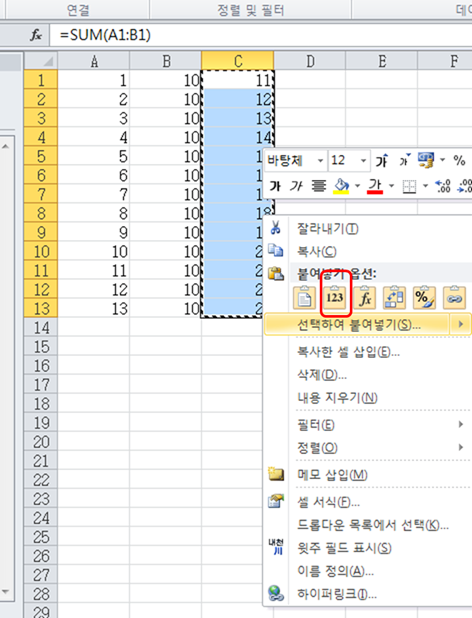Image resolution: width=472 pixels, height=618 pixels.
Task: Choose the Paste Link chain icon
Action: [454, 298]
